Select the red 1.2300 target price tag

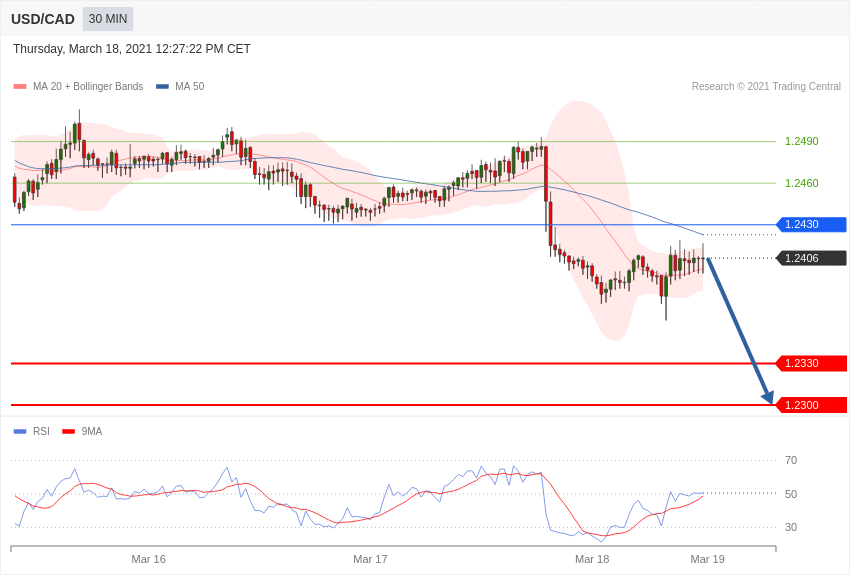[812, 405]
